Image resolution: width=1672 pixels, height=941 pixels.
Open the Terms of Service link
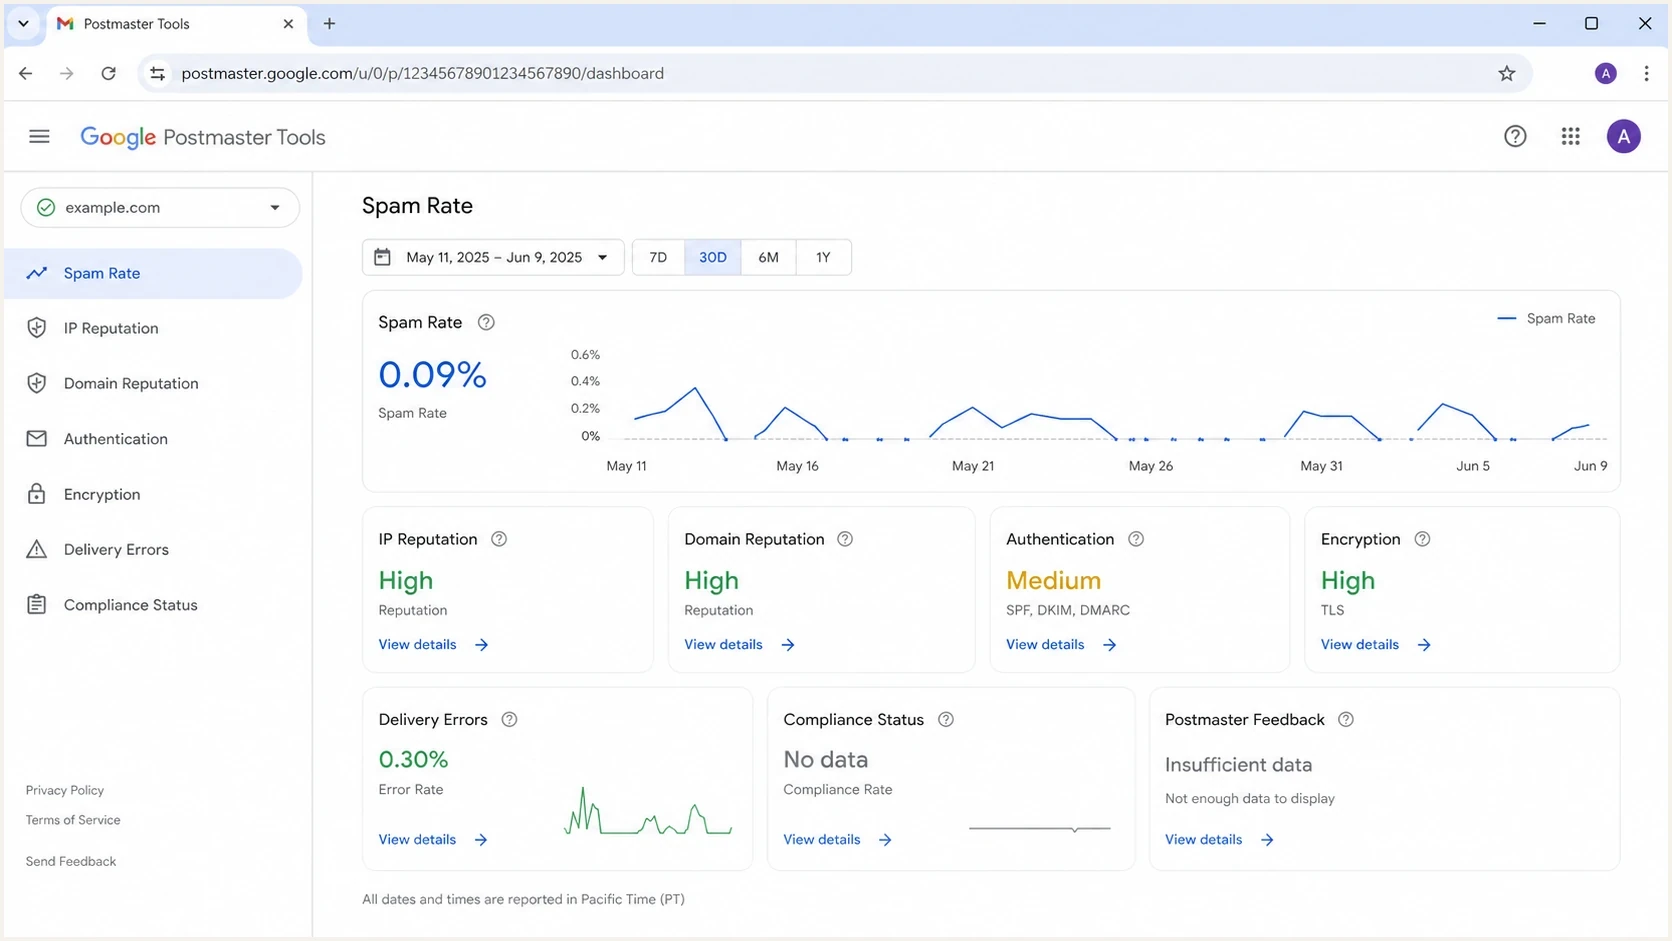click(x=73, y=820)
